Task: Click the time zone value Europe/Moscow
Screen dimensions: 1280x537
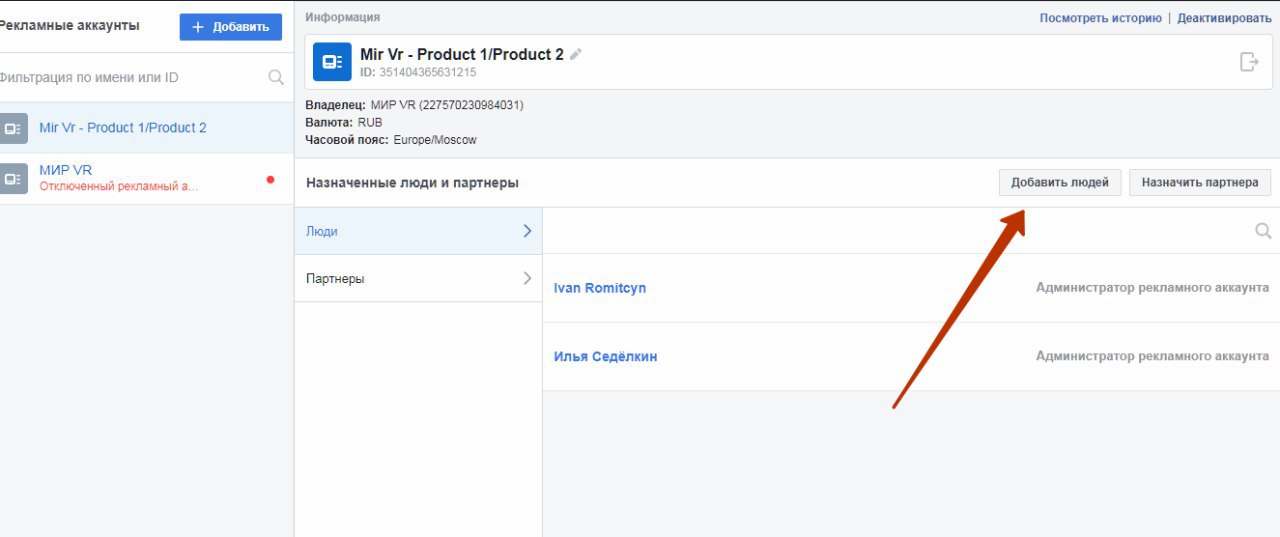Action: pos(435,140)
